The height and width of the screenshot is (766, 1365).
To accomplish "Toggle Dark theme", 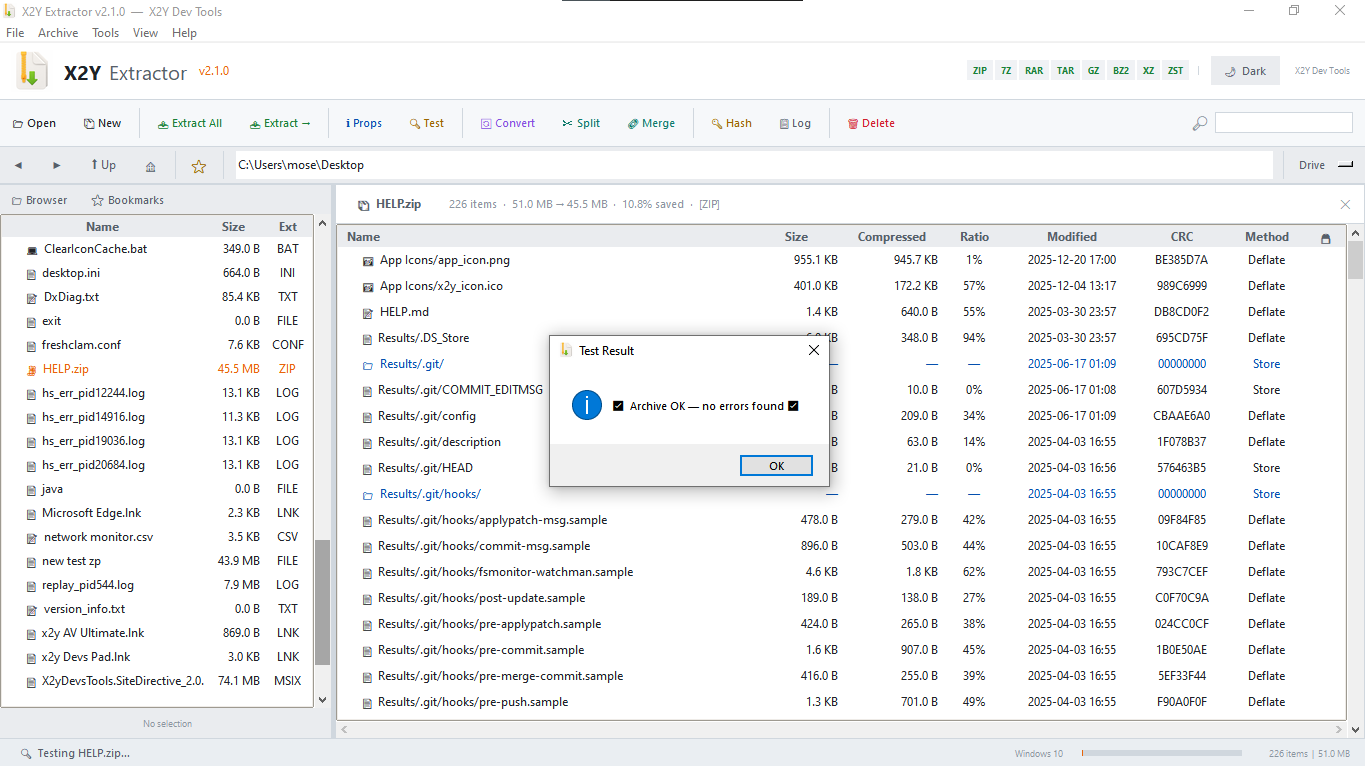I will (1245, 71).
